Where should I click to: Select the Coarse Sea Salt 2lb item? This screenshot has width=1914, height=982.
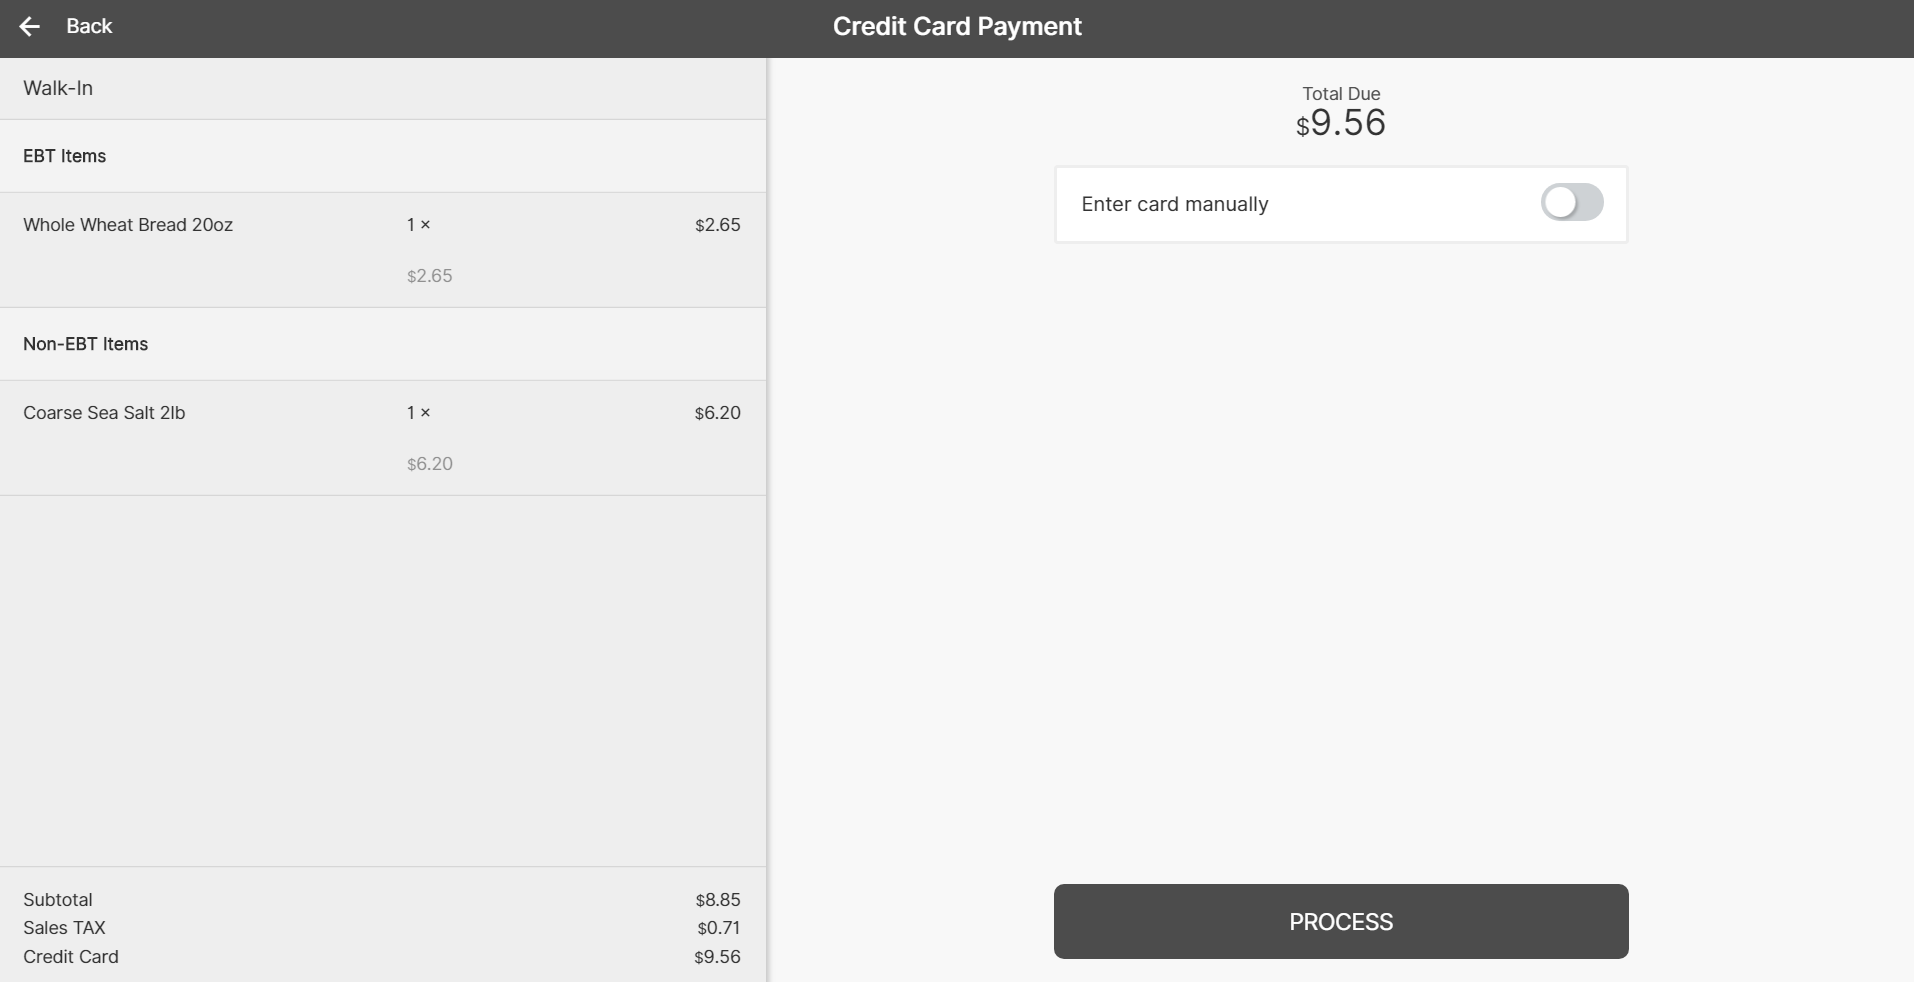click(x=104, y=413)
